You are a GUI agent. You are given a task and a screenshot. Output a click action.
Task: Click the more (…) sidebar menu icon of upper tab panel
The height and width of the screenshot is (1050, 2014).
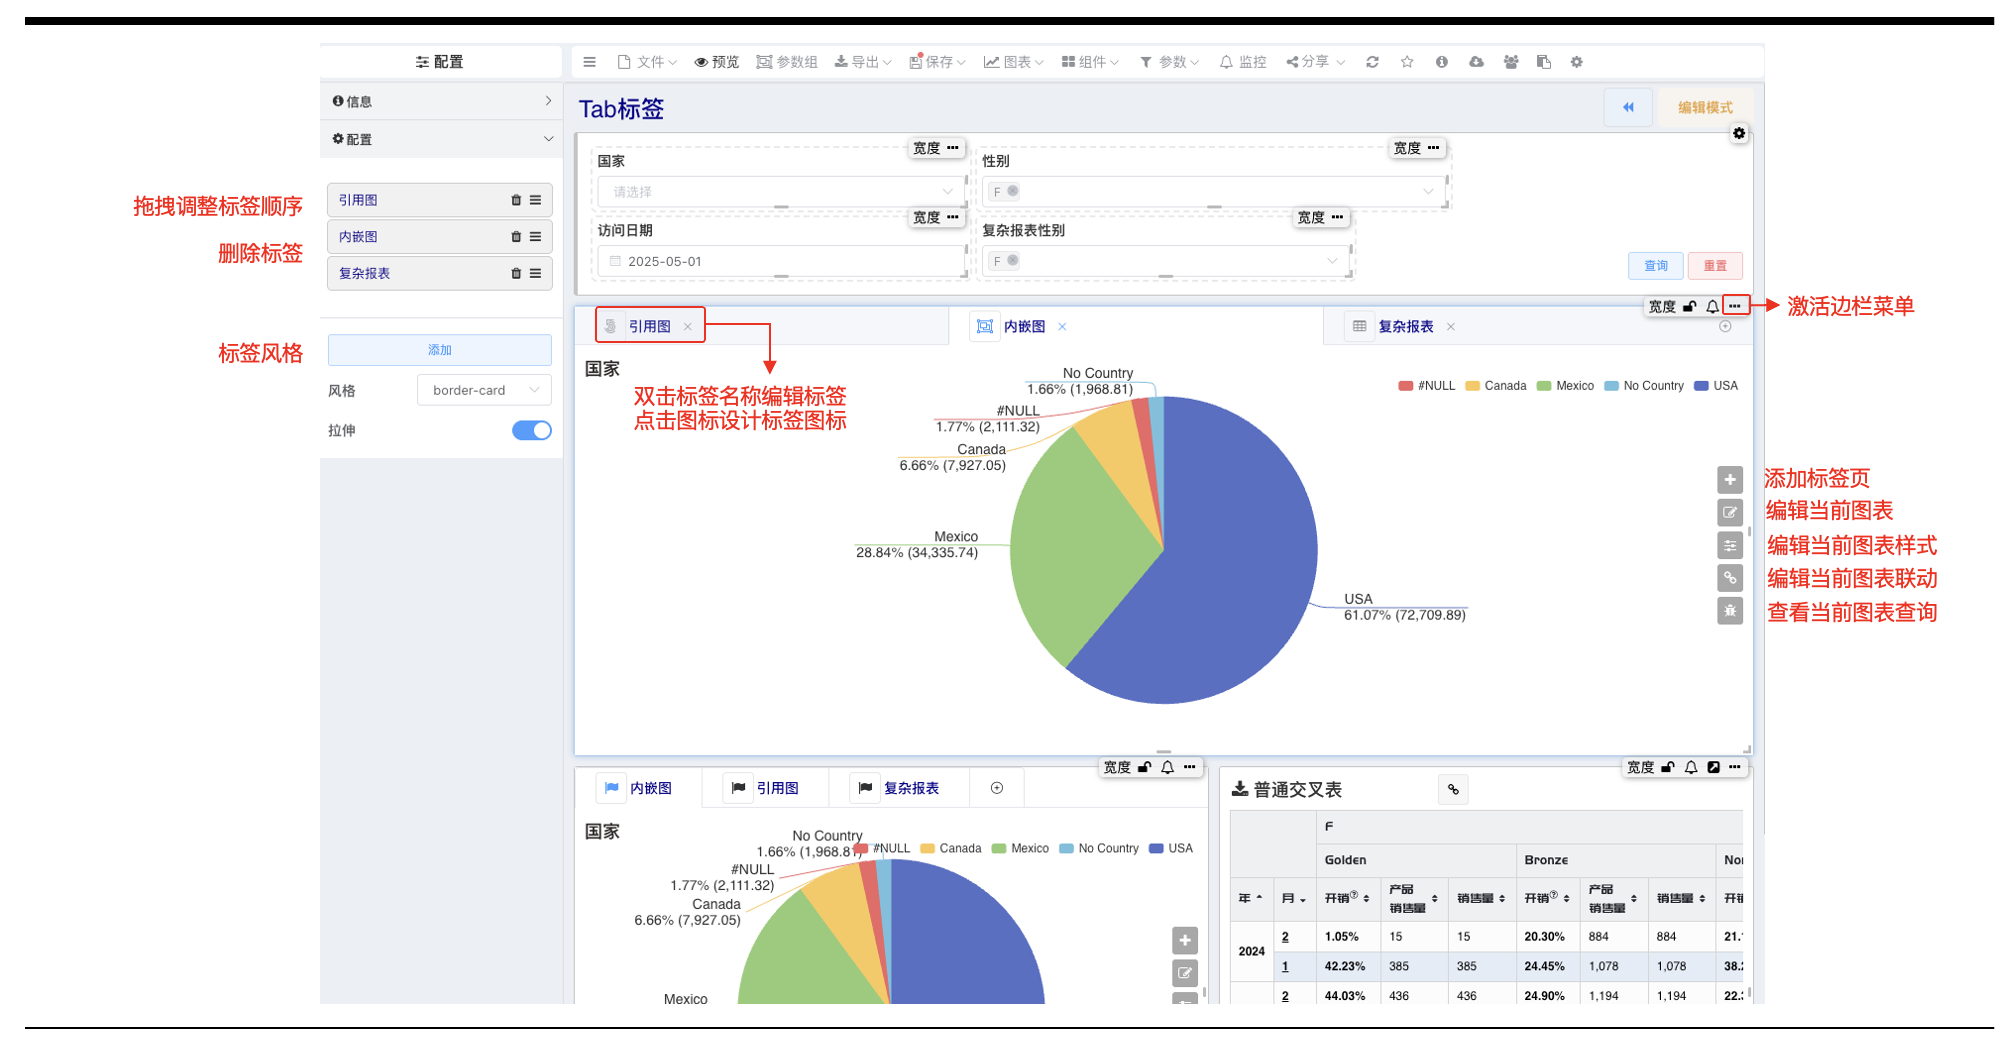coord(1735,306)
